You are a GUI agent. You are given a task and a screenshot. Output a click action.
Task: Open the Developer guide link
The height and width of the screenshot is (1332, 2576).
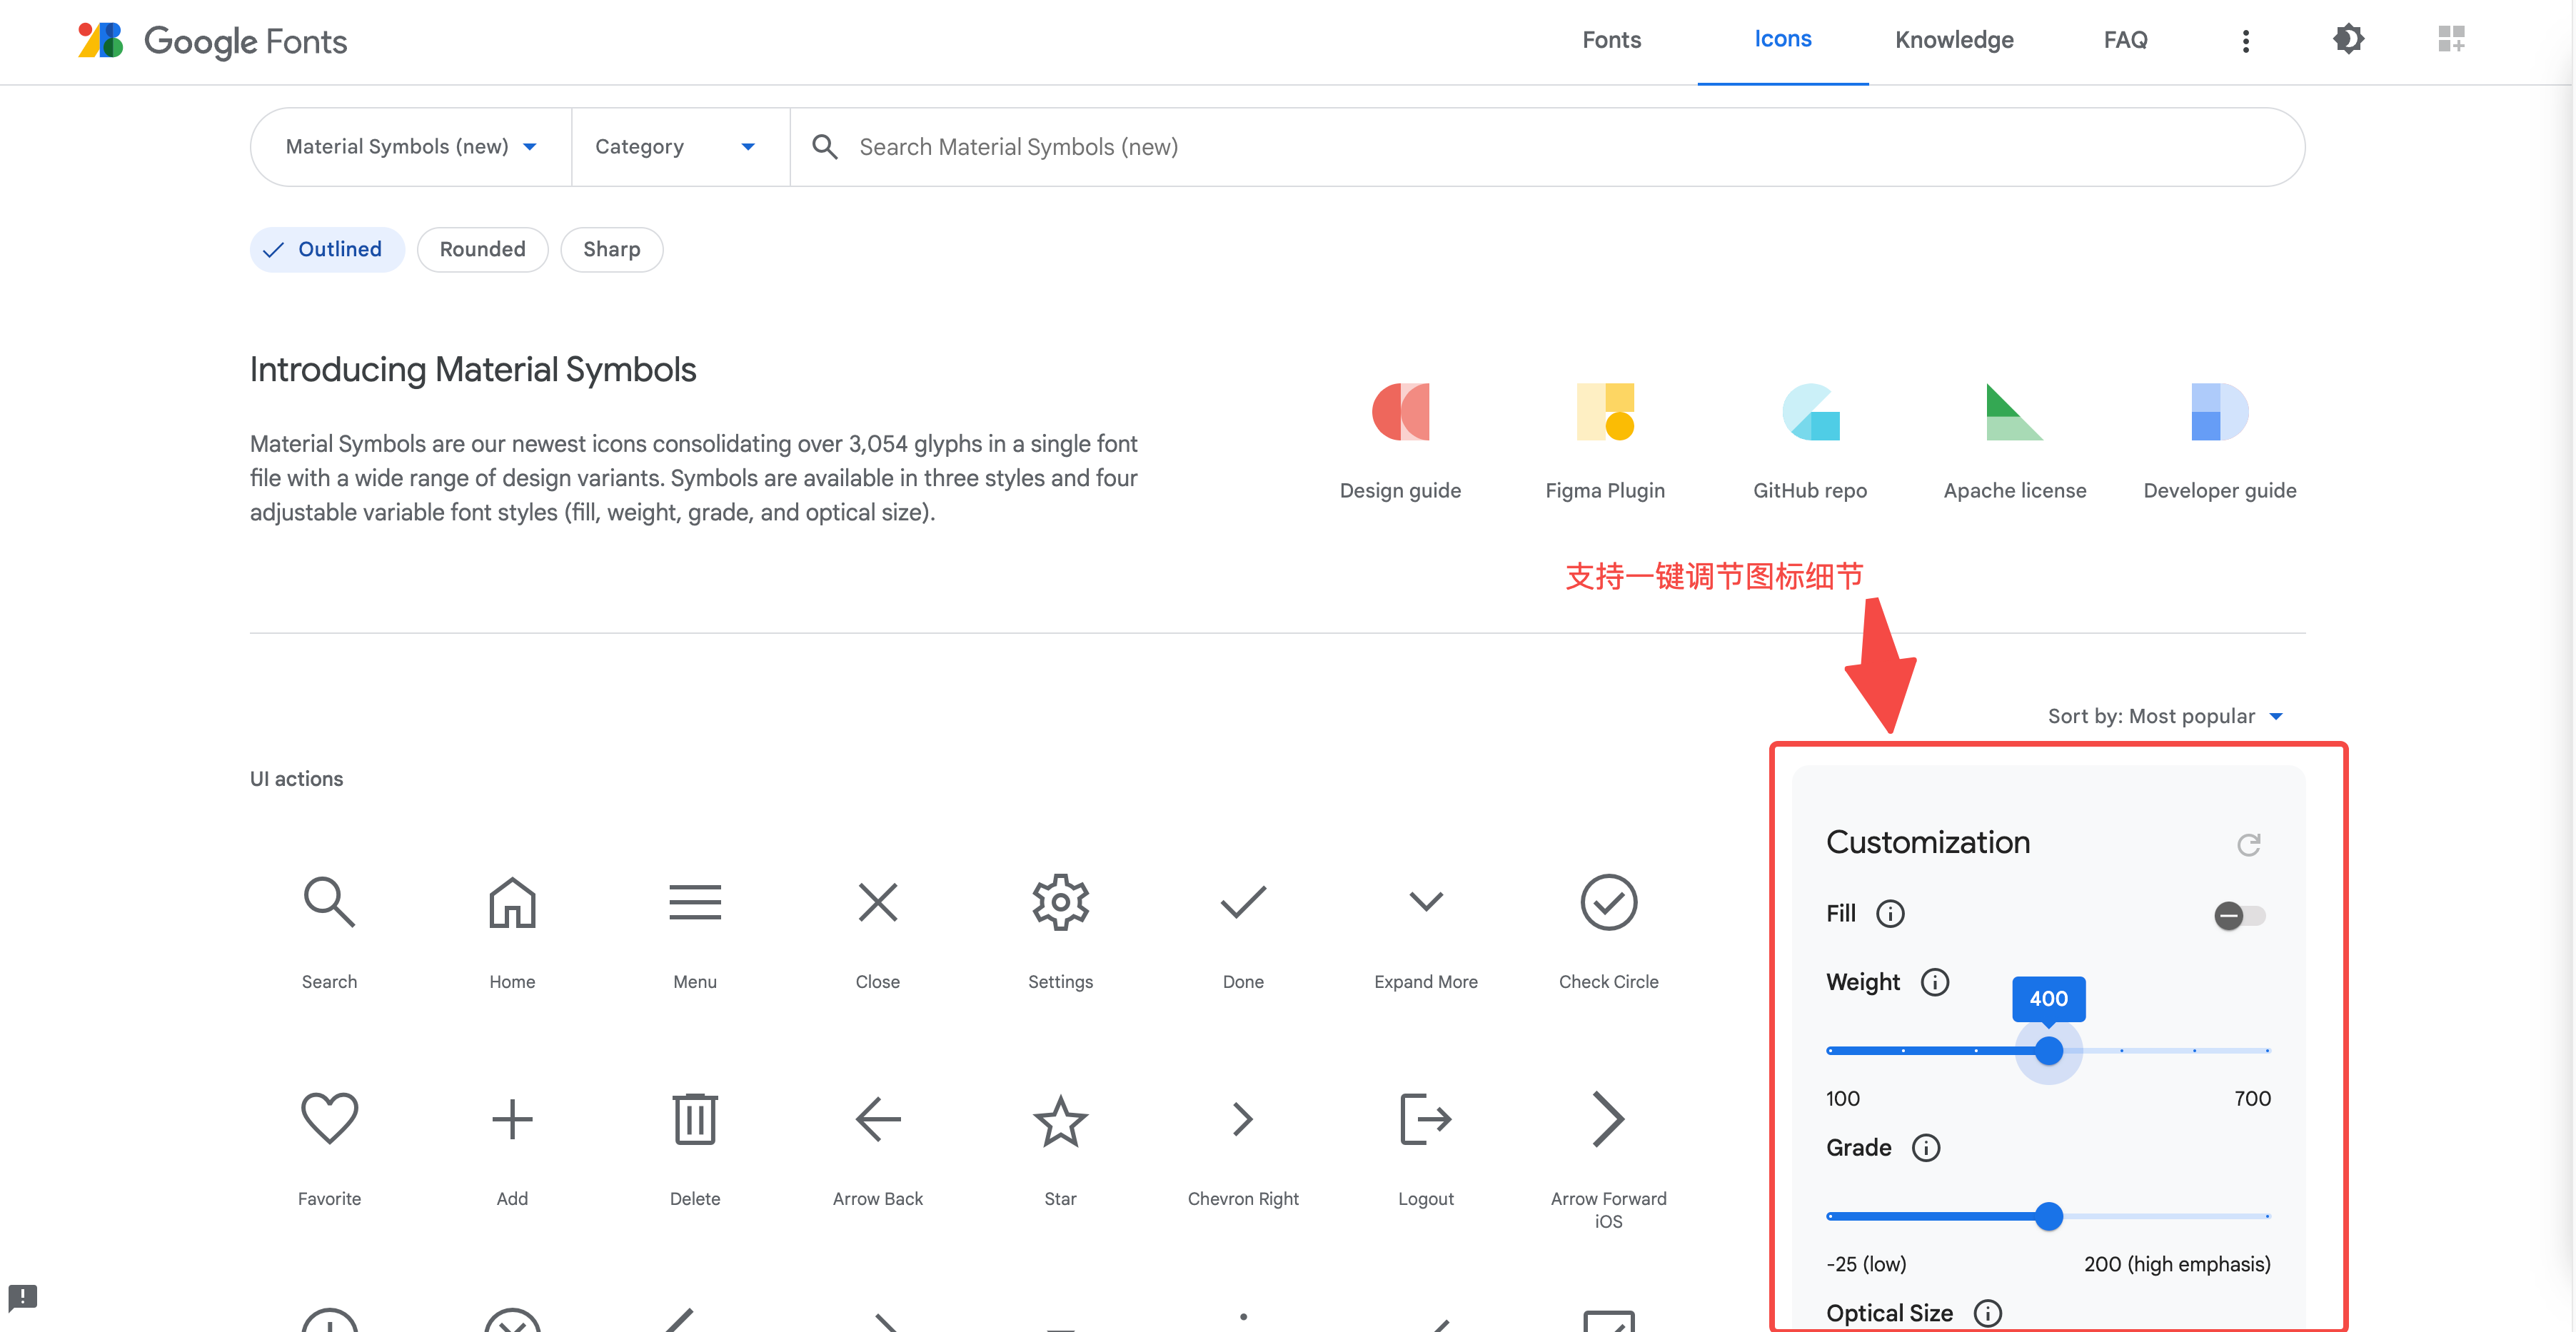(2219, 442)
